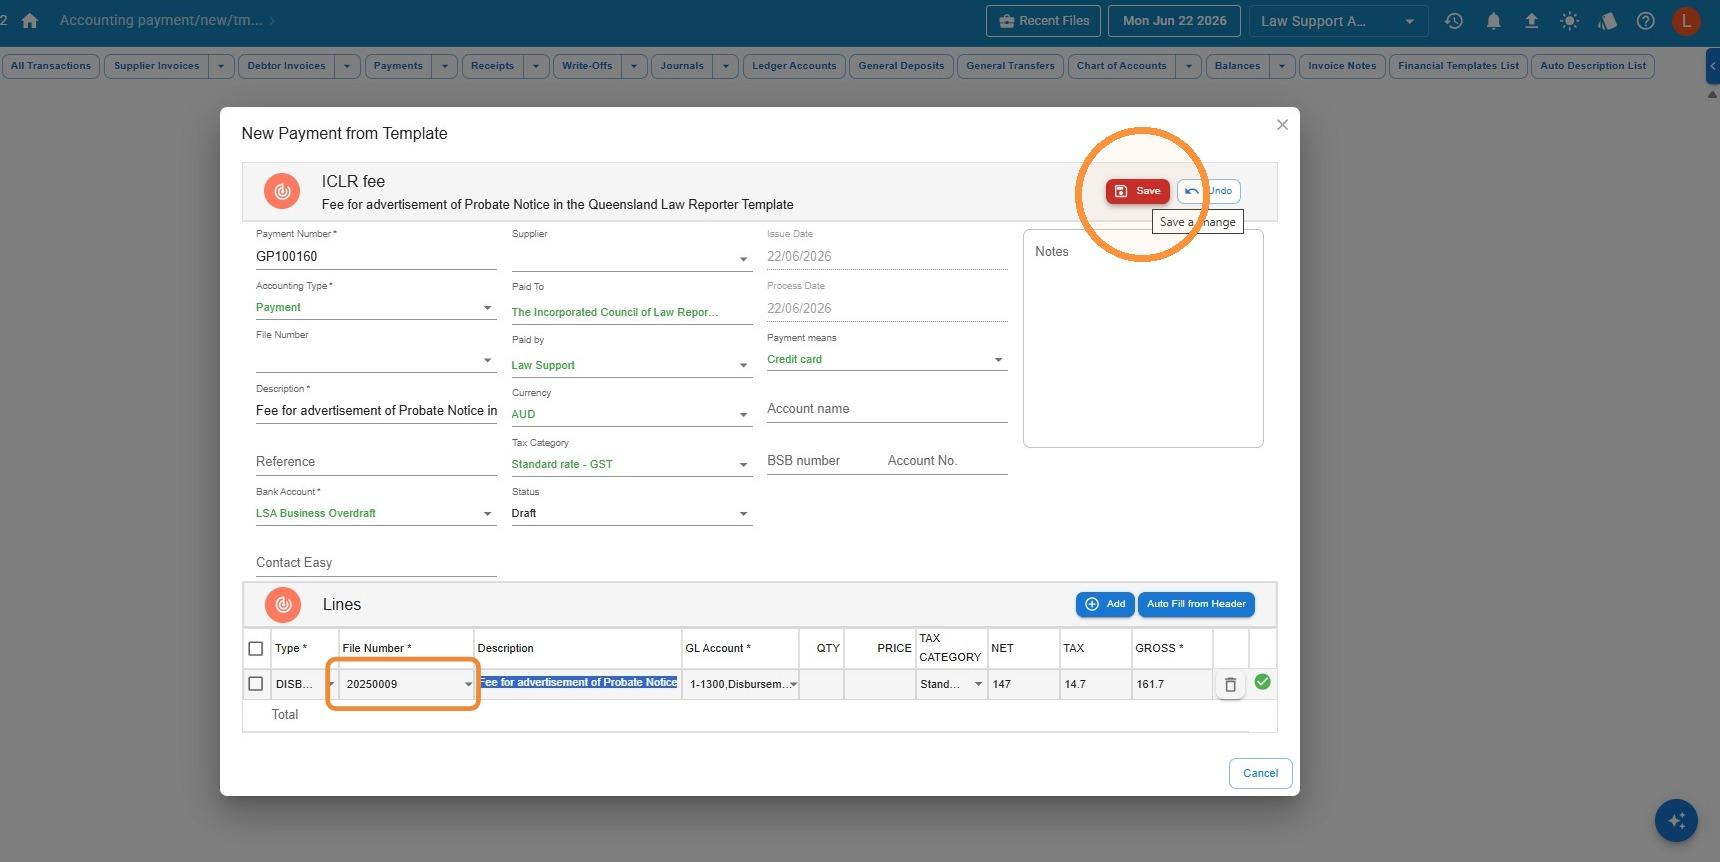Open the Supplier Invoices tab

tap(157, 66)
